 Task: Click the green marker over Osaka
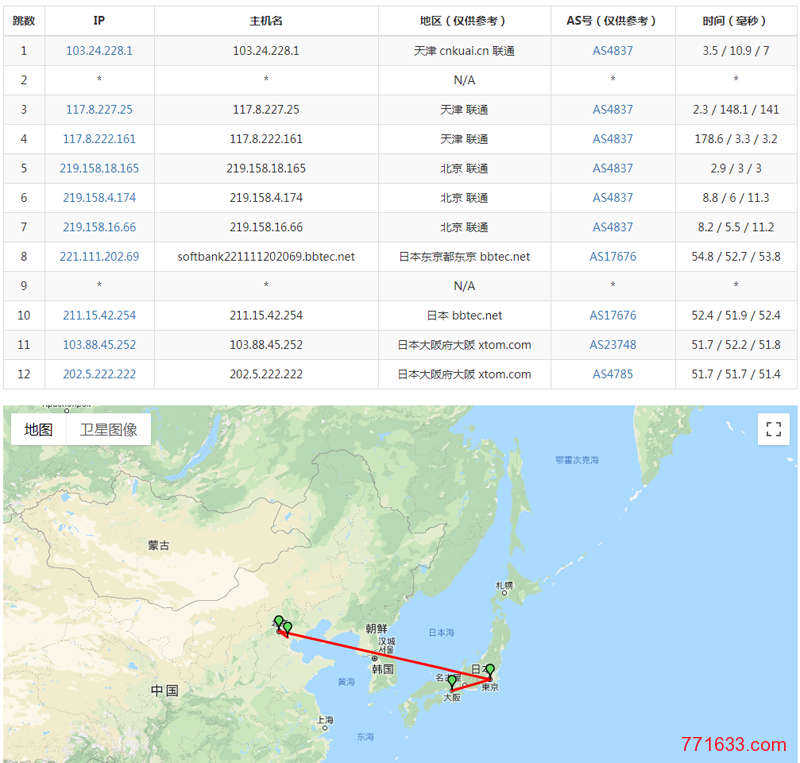coord(452,682)
